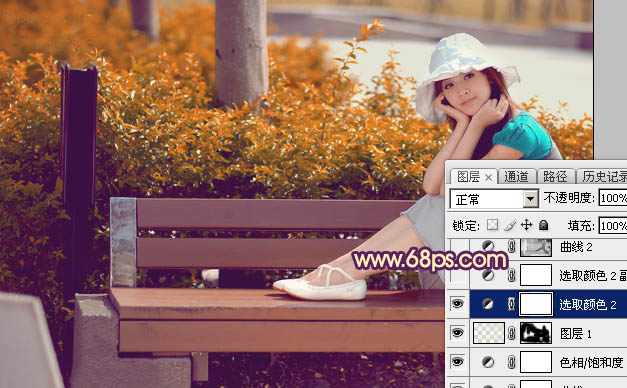627x388 pixels.
Task: Click the 不透明度 value field
Action: [x=613, y=198]
